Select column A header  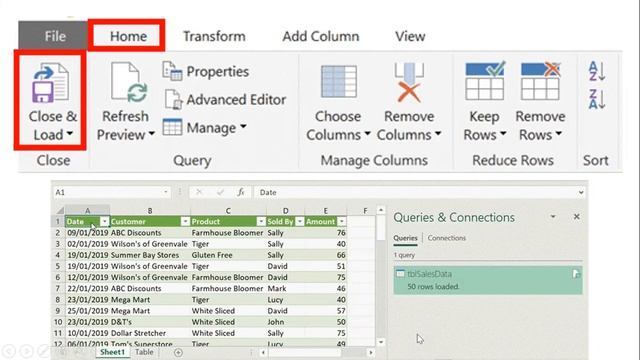(87, 211)
